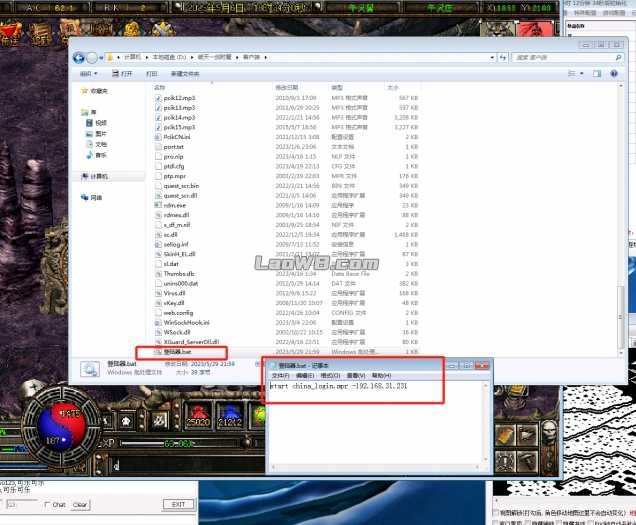Select the web.config file

point(178,313)
